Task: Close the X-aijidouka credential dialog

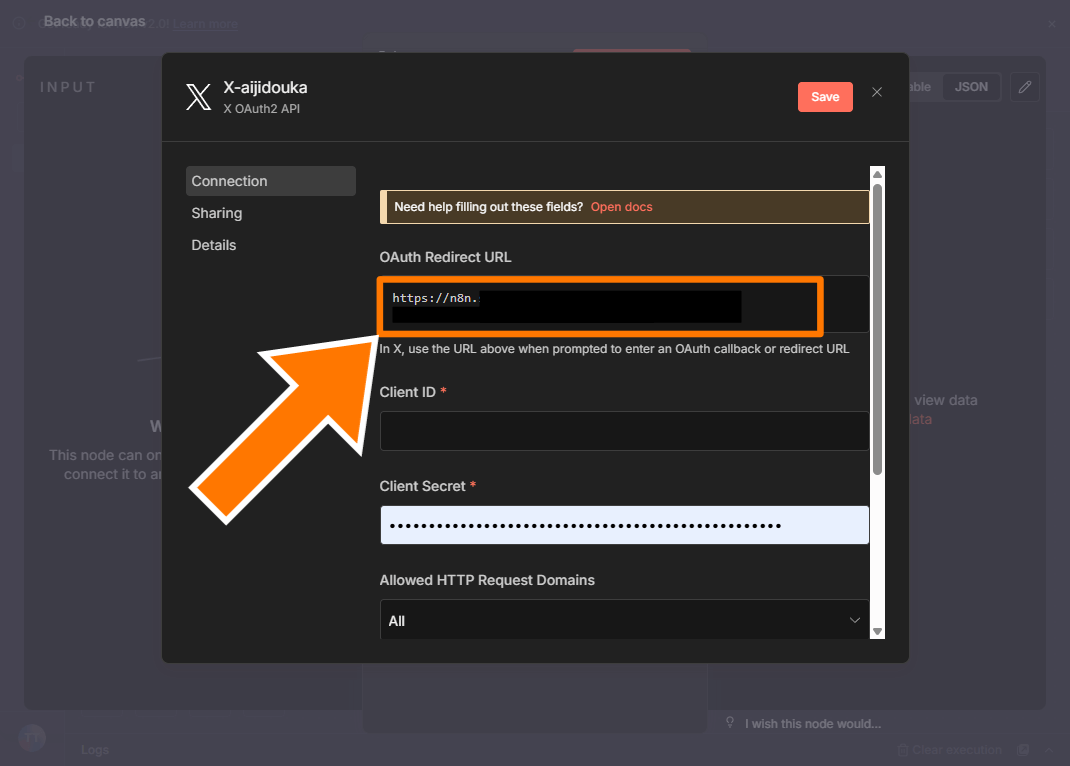Action: point(877,92)
